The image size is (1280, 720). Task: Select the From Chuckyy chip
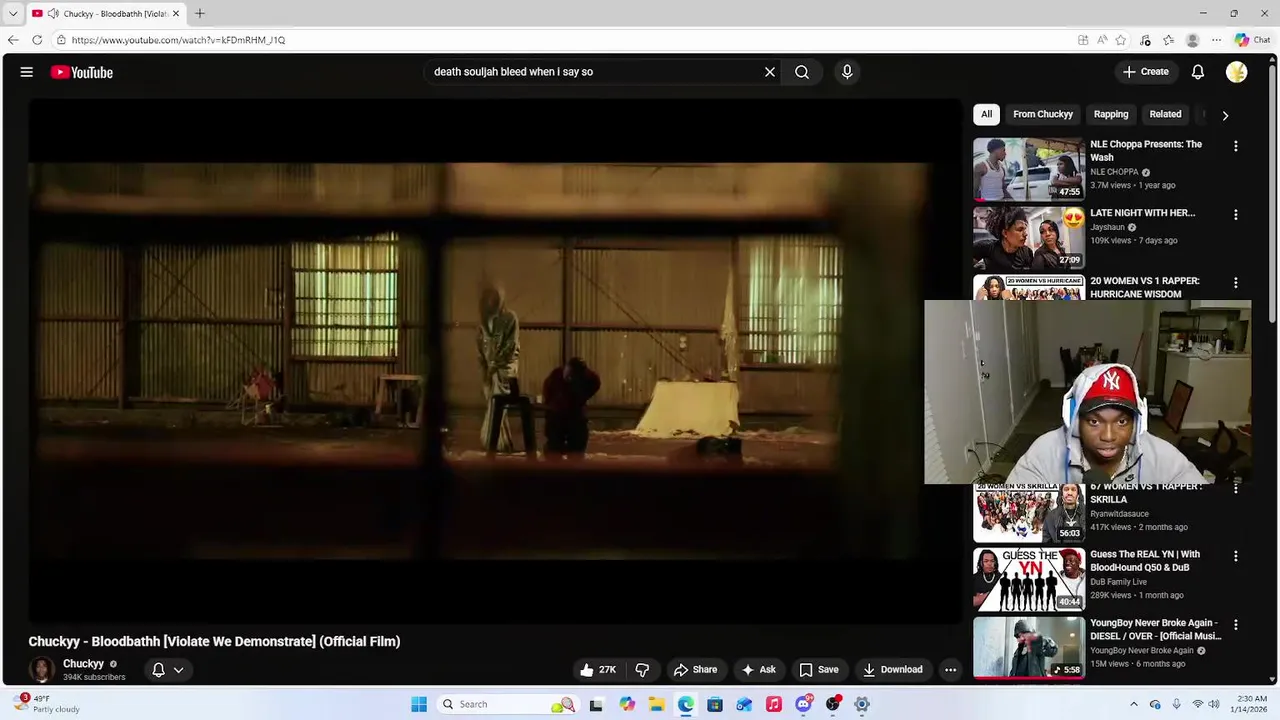point(1042,114)
